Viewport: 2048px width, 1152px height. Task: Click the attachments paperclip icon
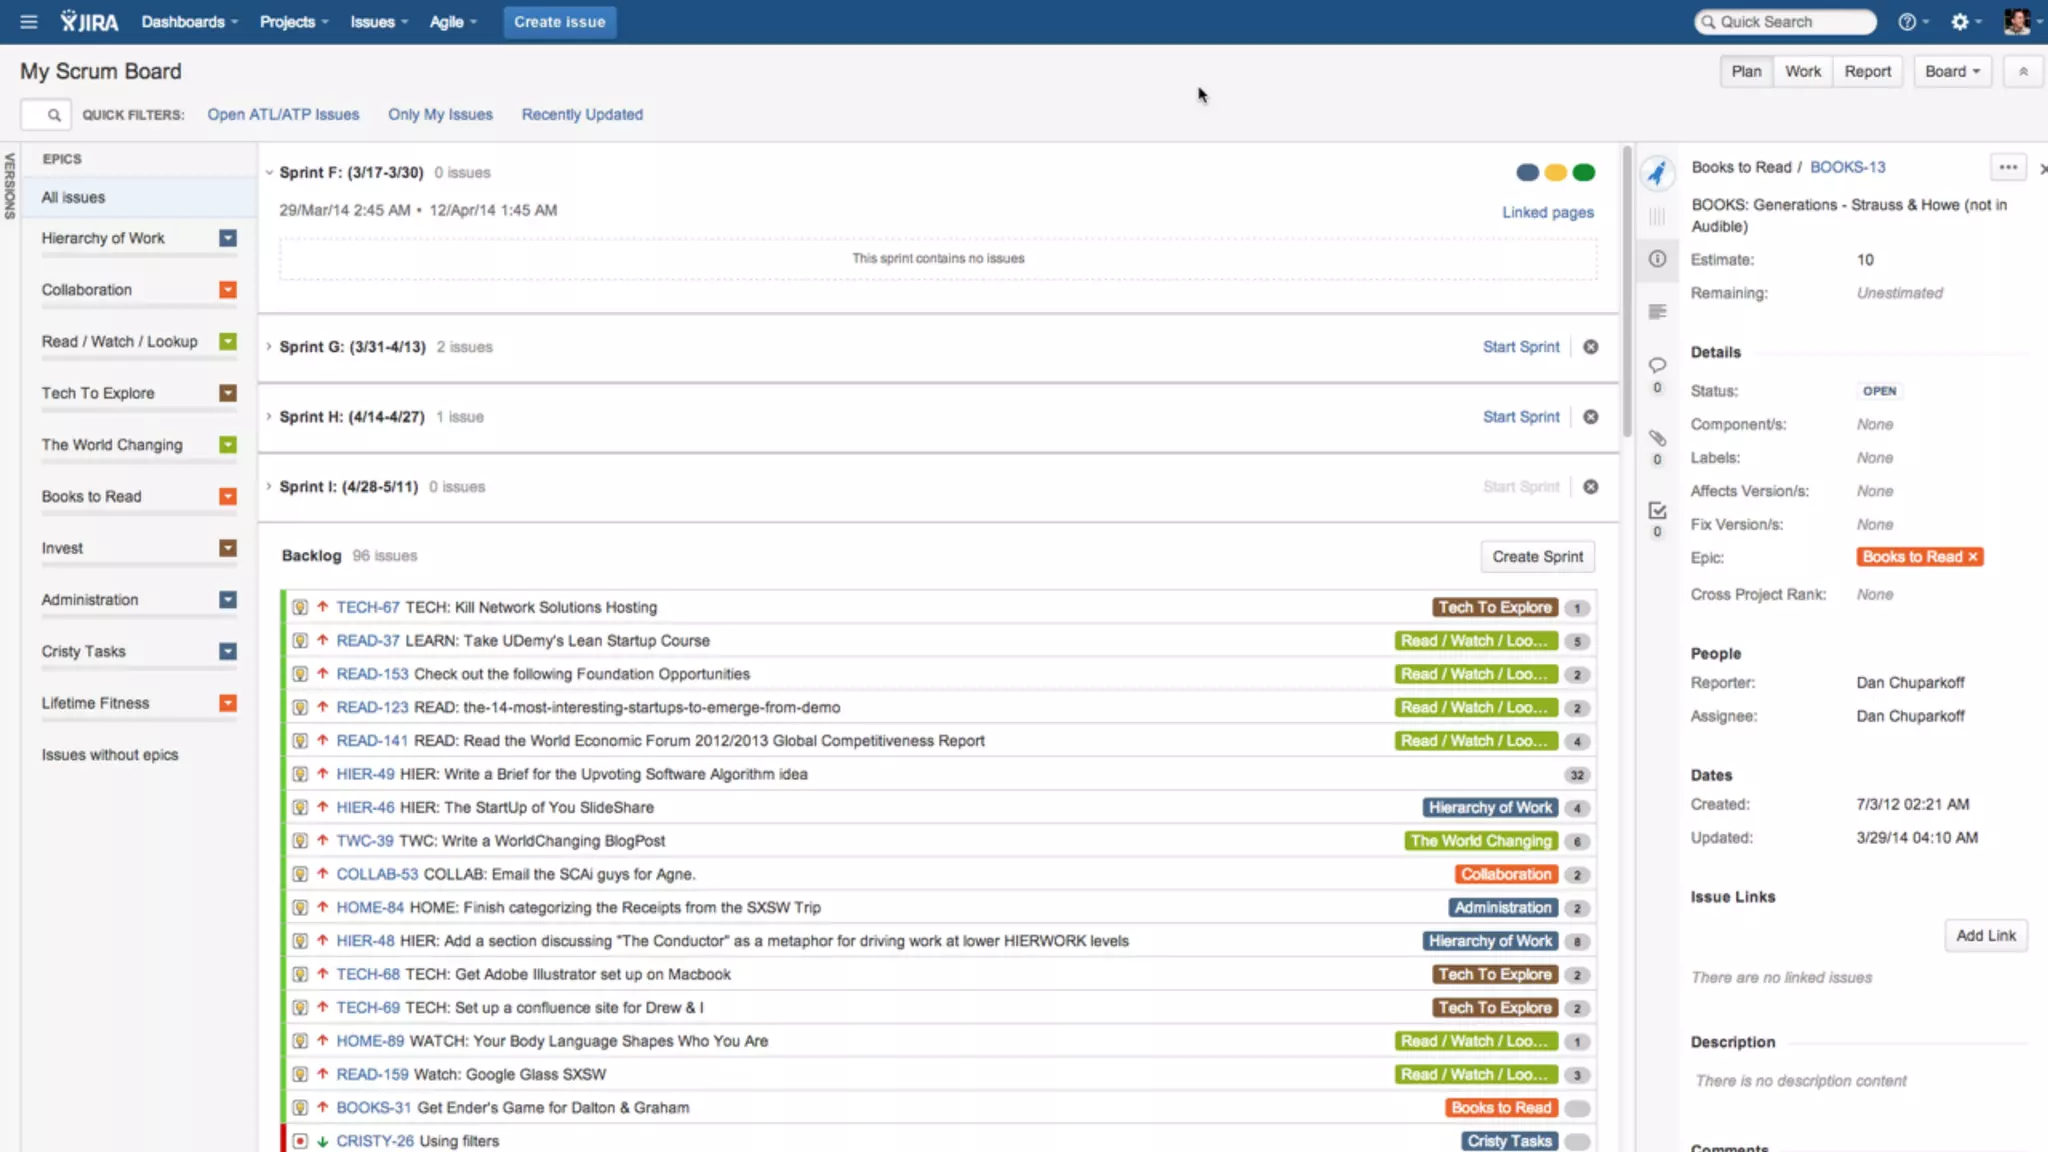click(1657, 438)
